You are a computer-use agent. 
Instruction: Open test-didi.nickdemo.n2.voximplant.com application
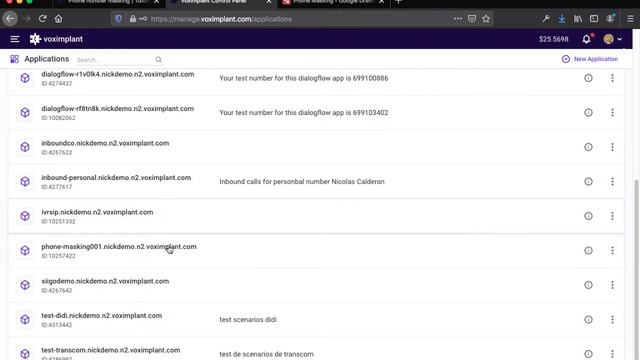[102, 316]
